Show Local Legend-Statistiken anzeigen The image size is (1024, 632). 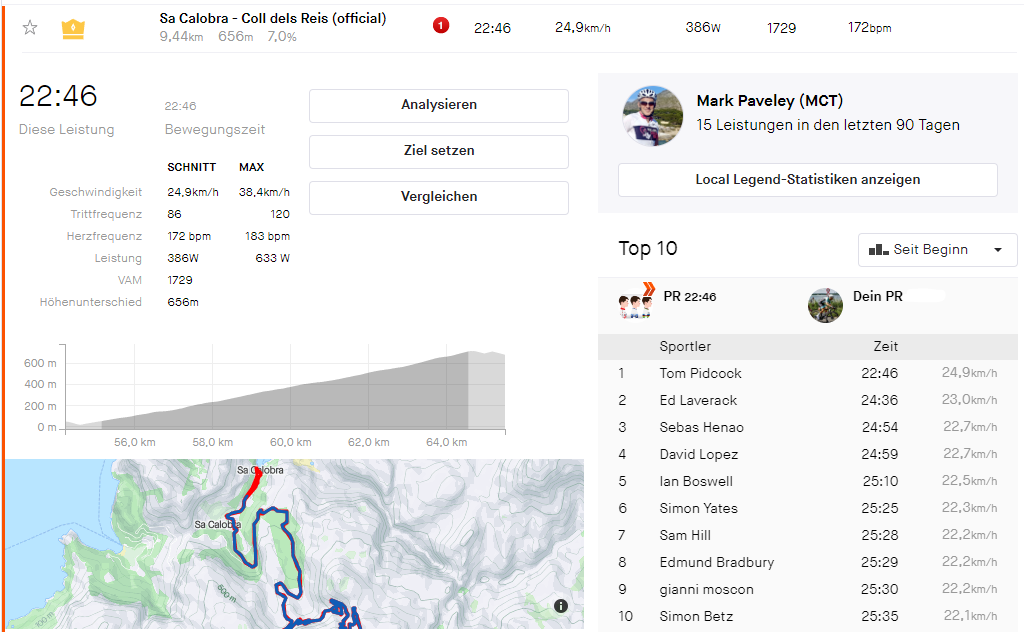point(807,180)
